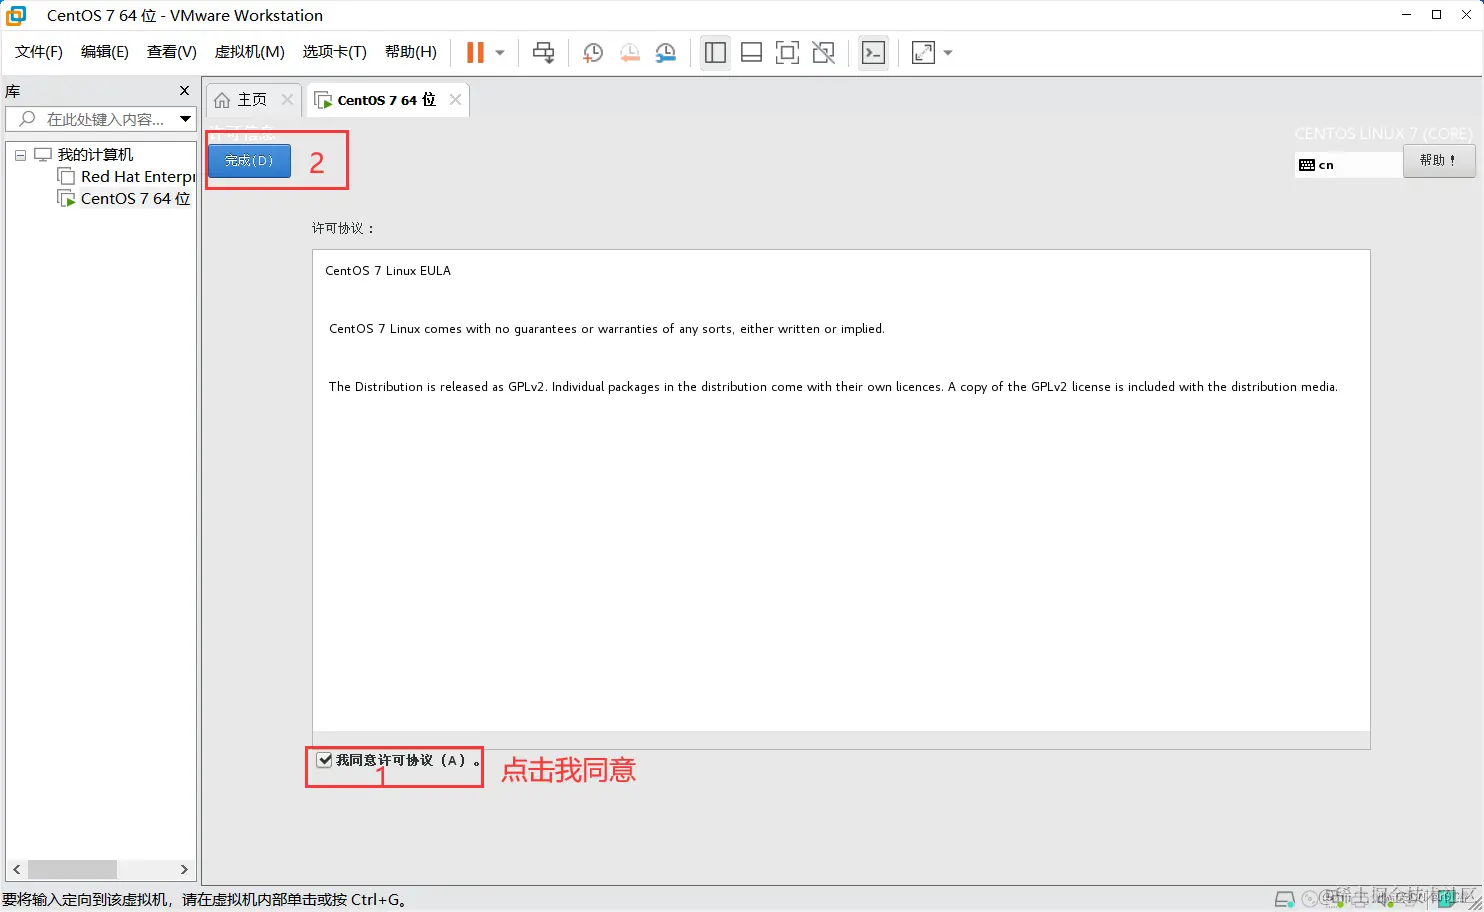Open the 虚拟机(M) menu
This screenshot has width=1484, height=912.
[250, 52]
